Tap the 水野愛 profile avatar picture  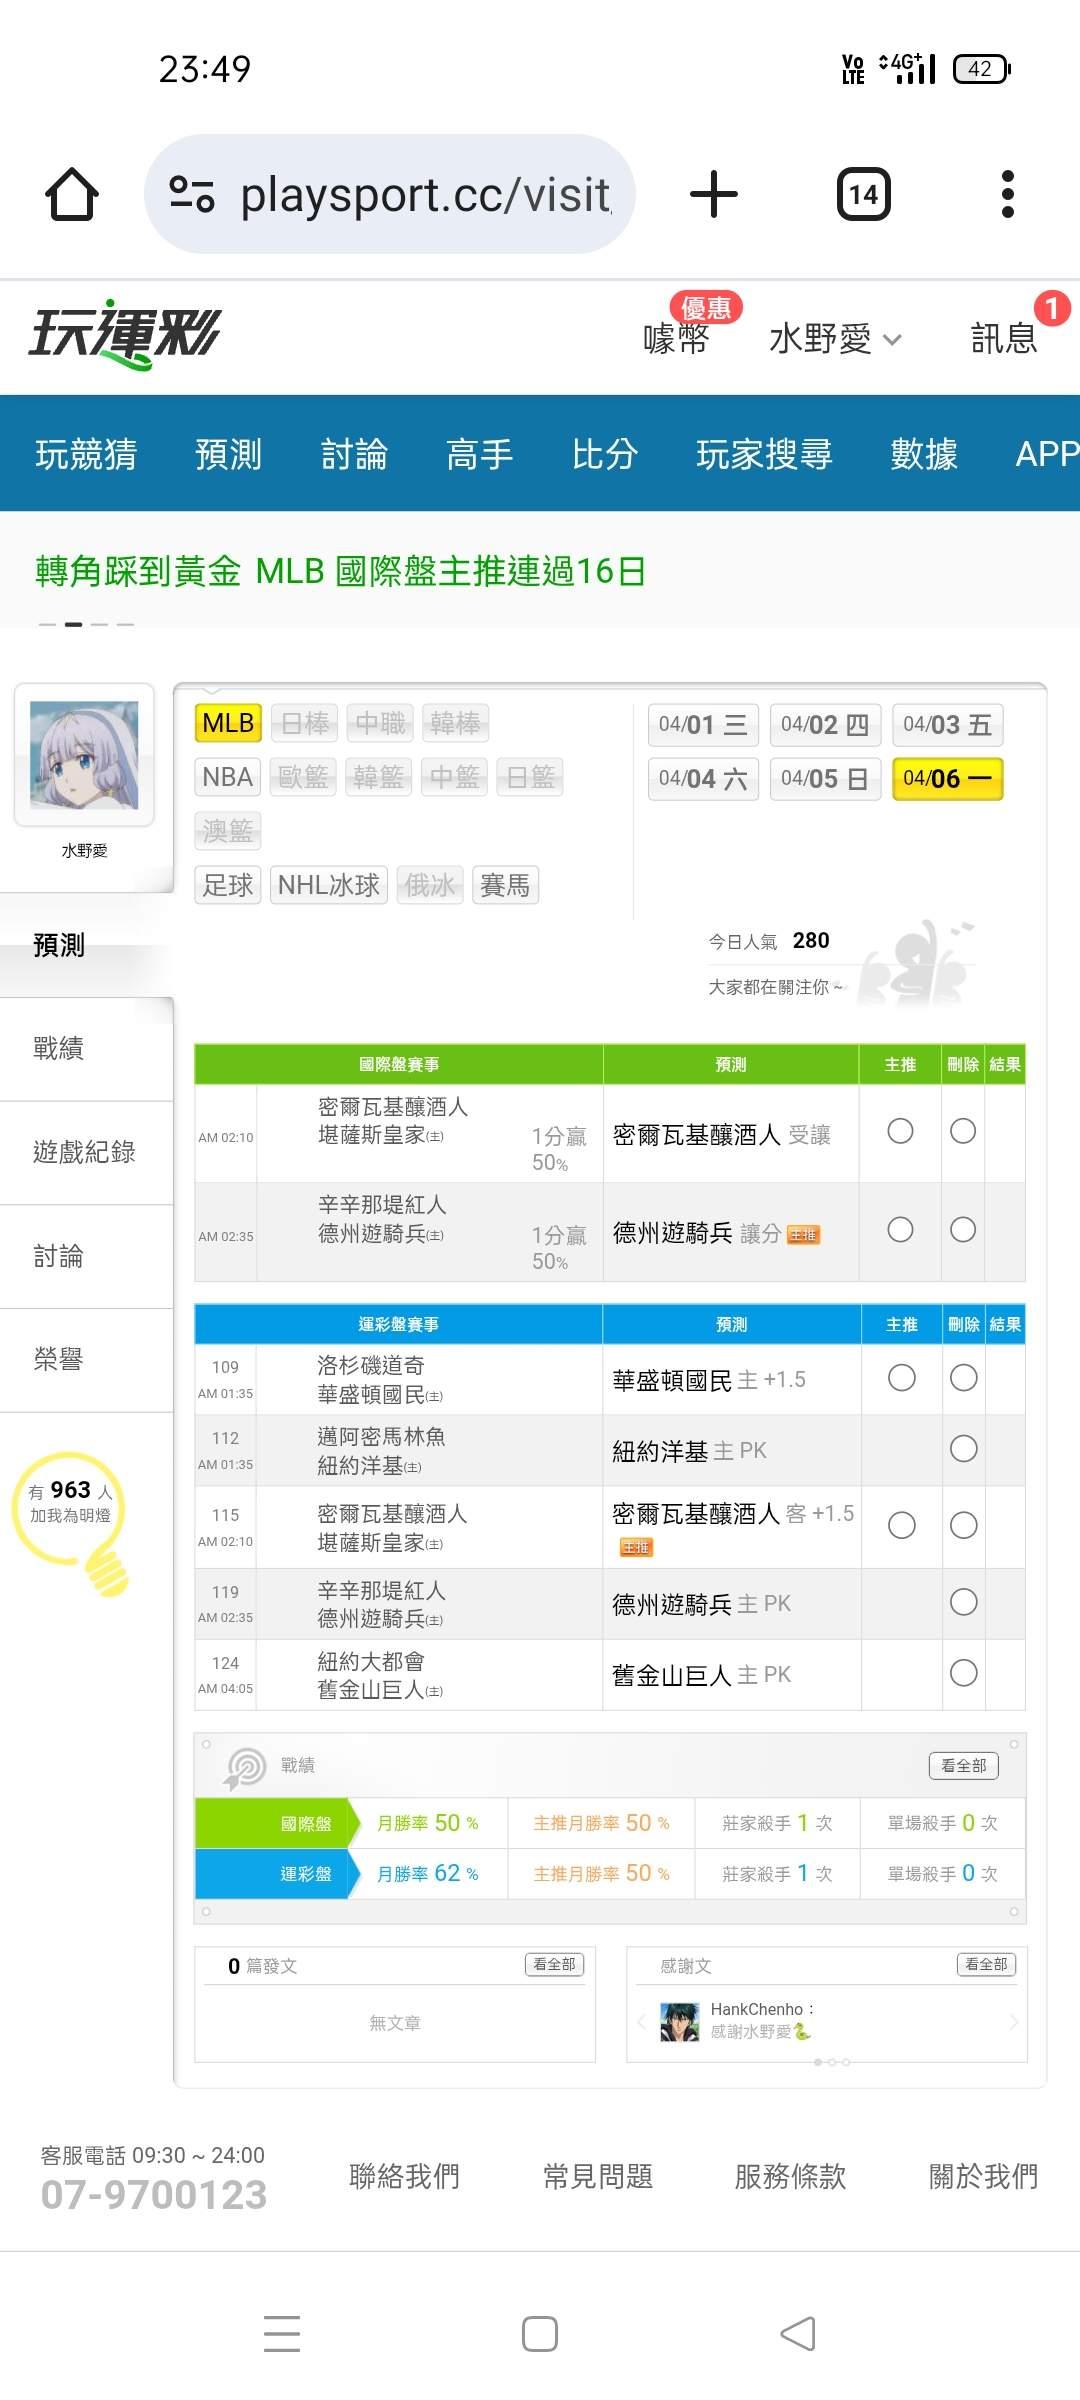[x=84, y=755]
